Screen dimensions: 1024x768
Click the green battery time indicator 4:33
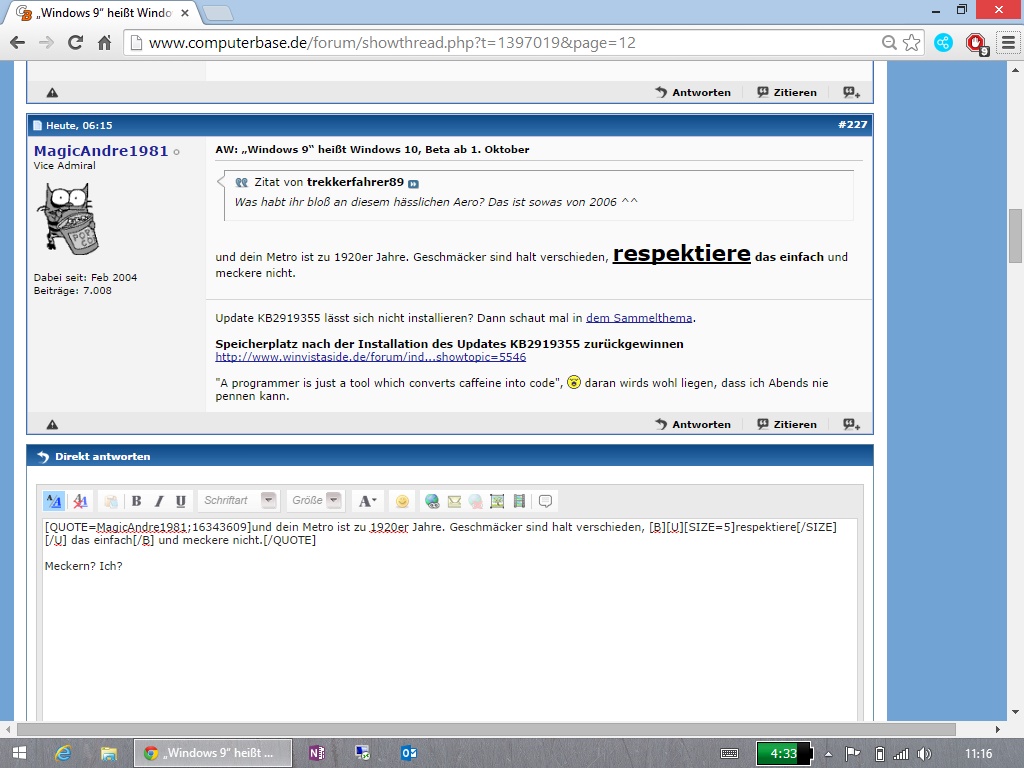pos(783,754)
